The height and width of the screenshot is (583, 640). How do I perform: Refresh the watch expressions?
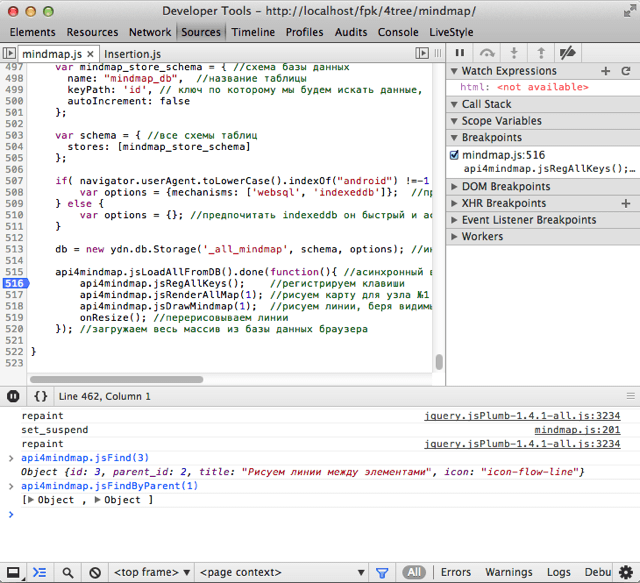point(626,71)
